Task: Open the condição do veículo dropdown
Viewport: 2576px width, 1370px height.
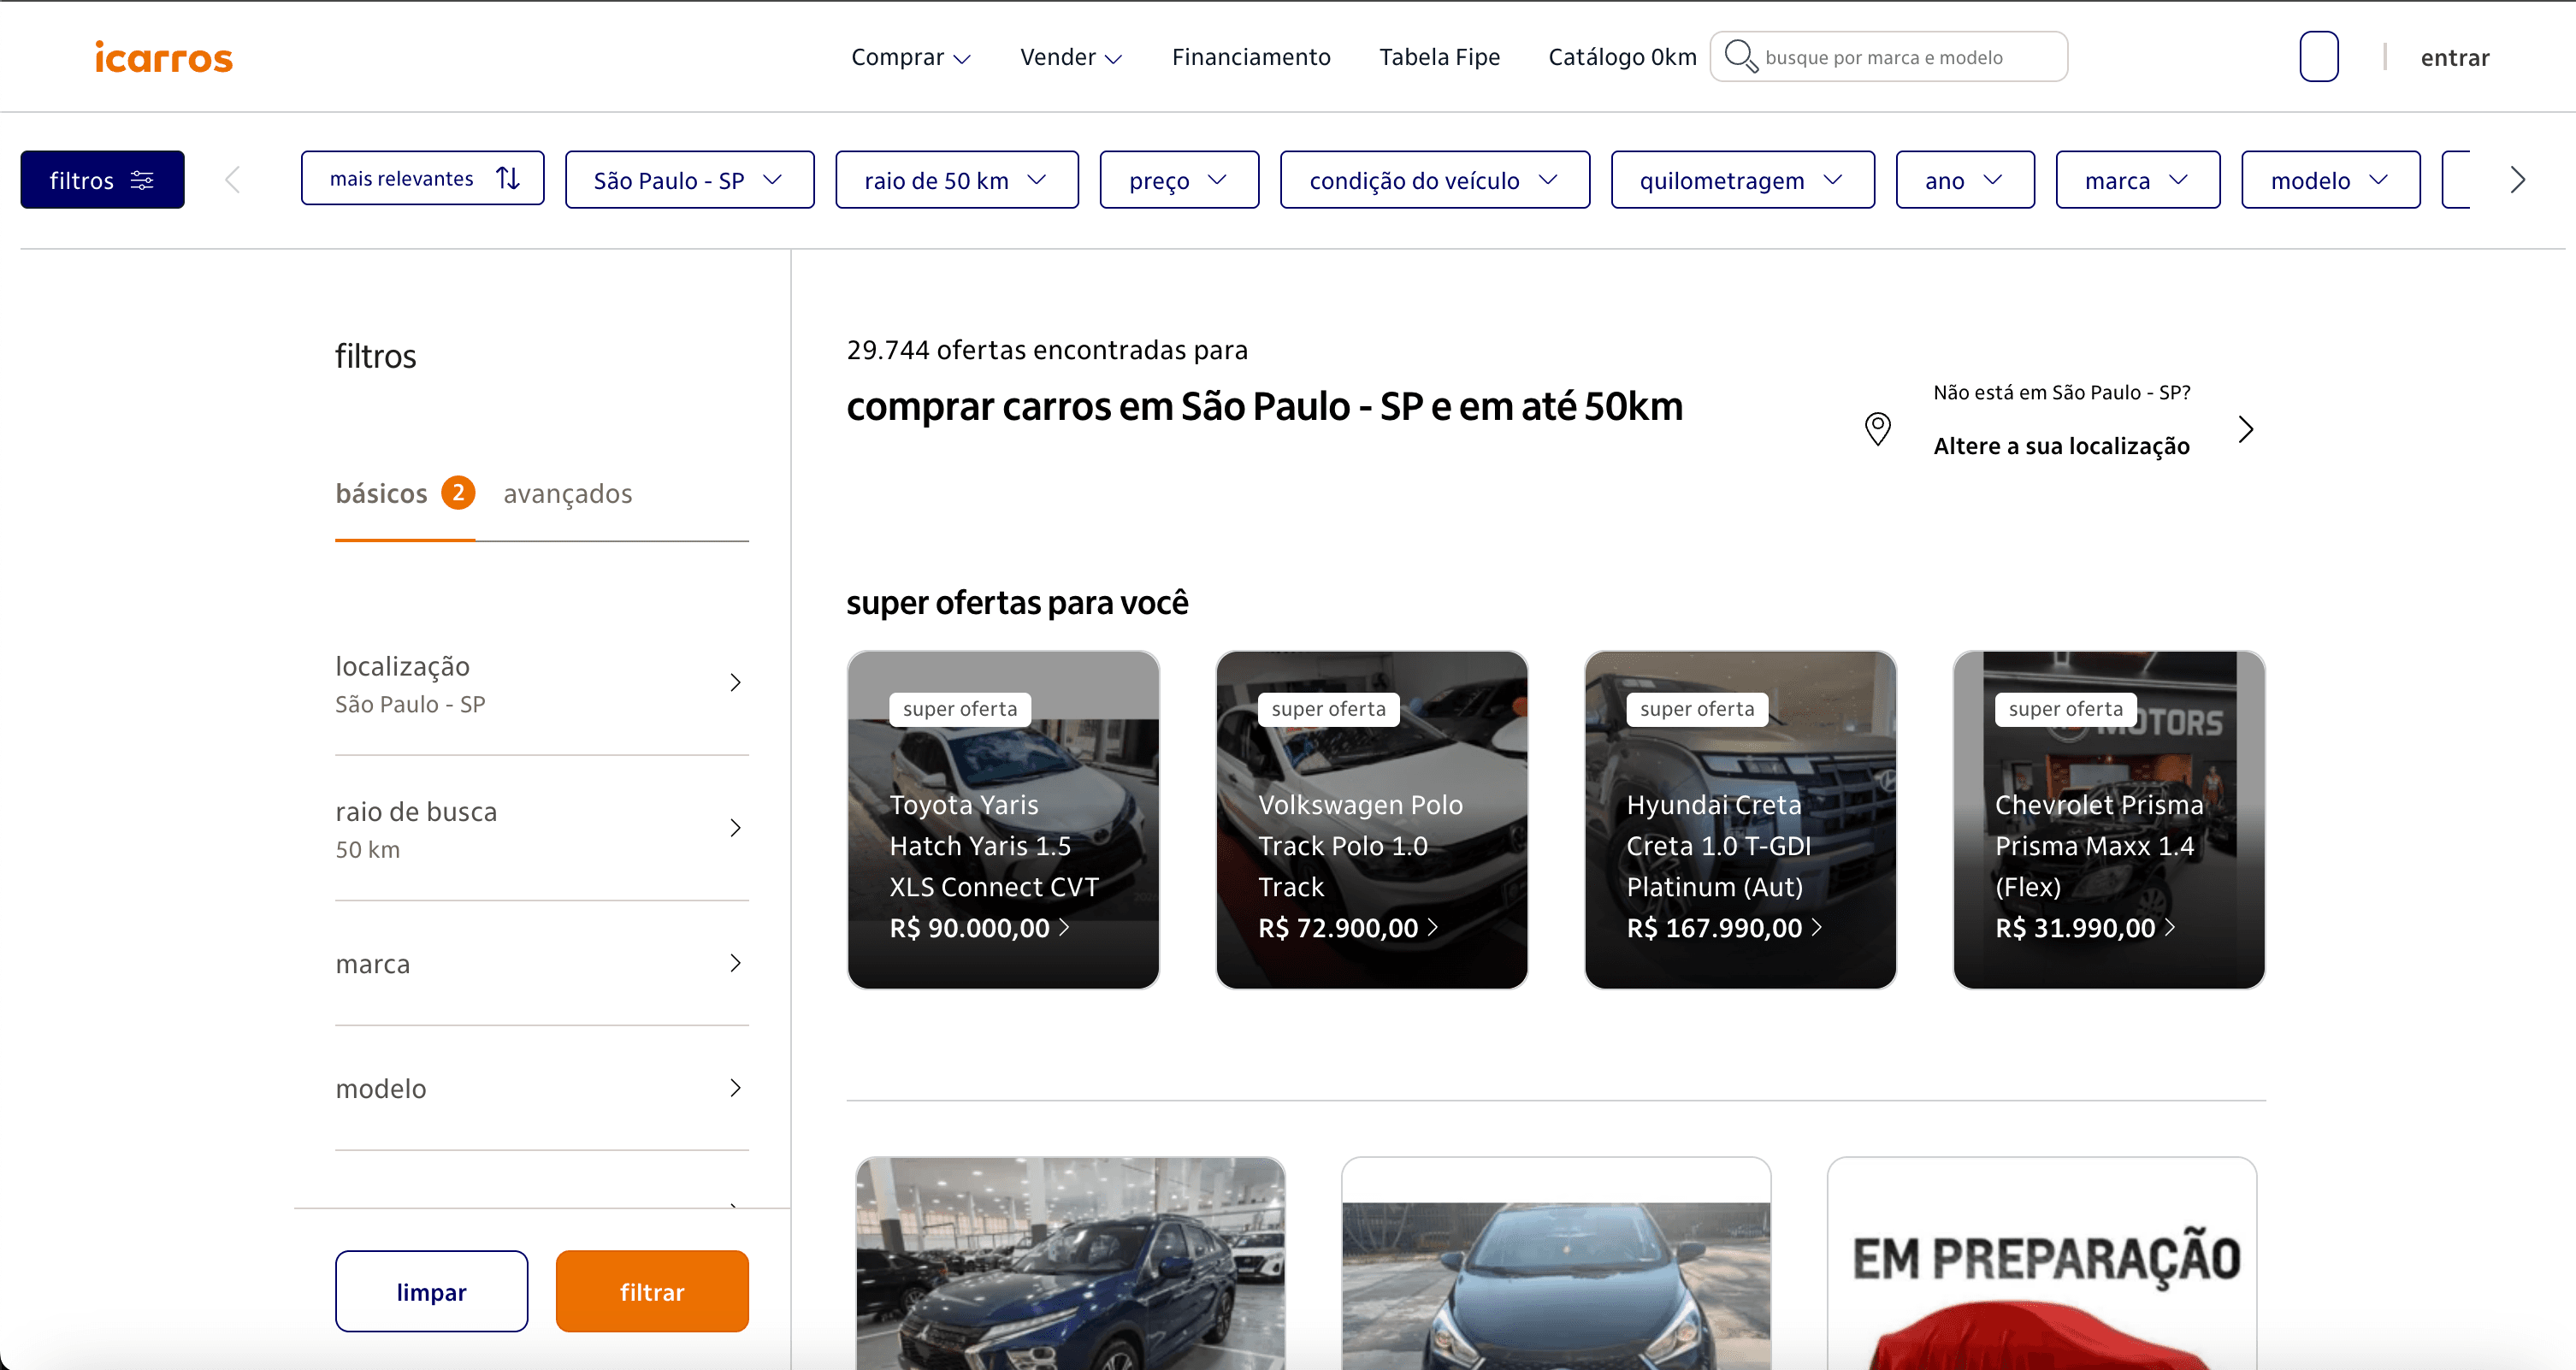Action: click(1435, 180)
